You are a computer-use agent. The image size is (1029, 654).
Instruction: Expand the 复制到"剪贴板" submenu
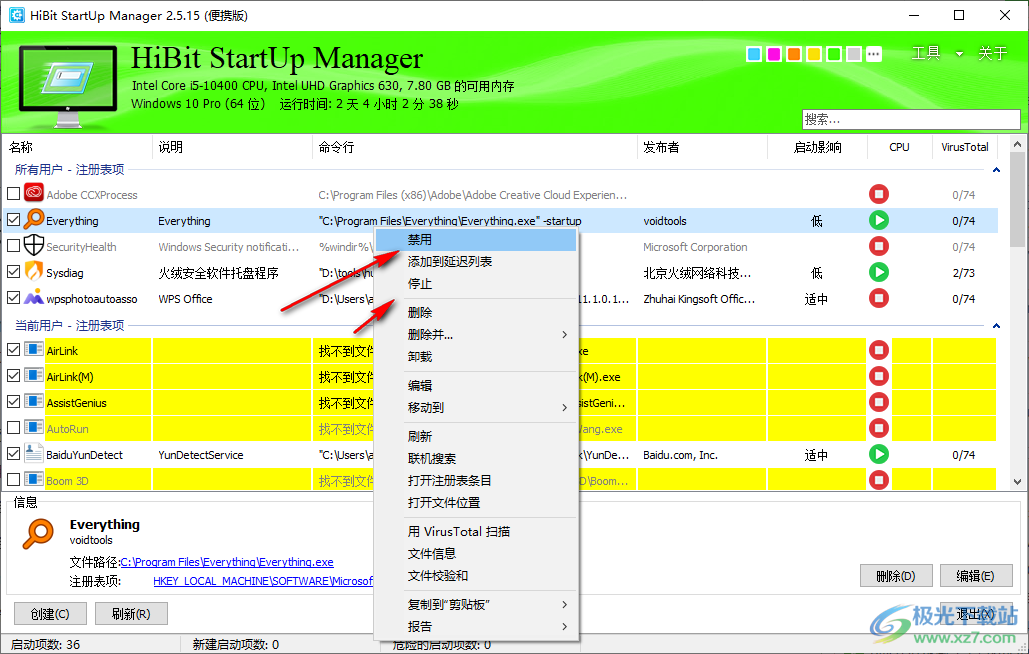[564, 604]
